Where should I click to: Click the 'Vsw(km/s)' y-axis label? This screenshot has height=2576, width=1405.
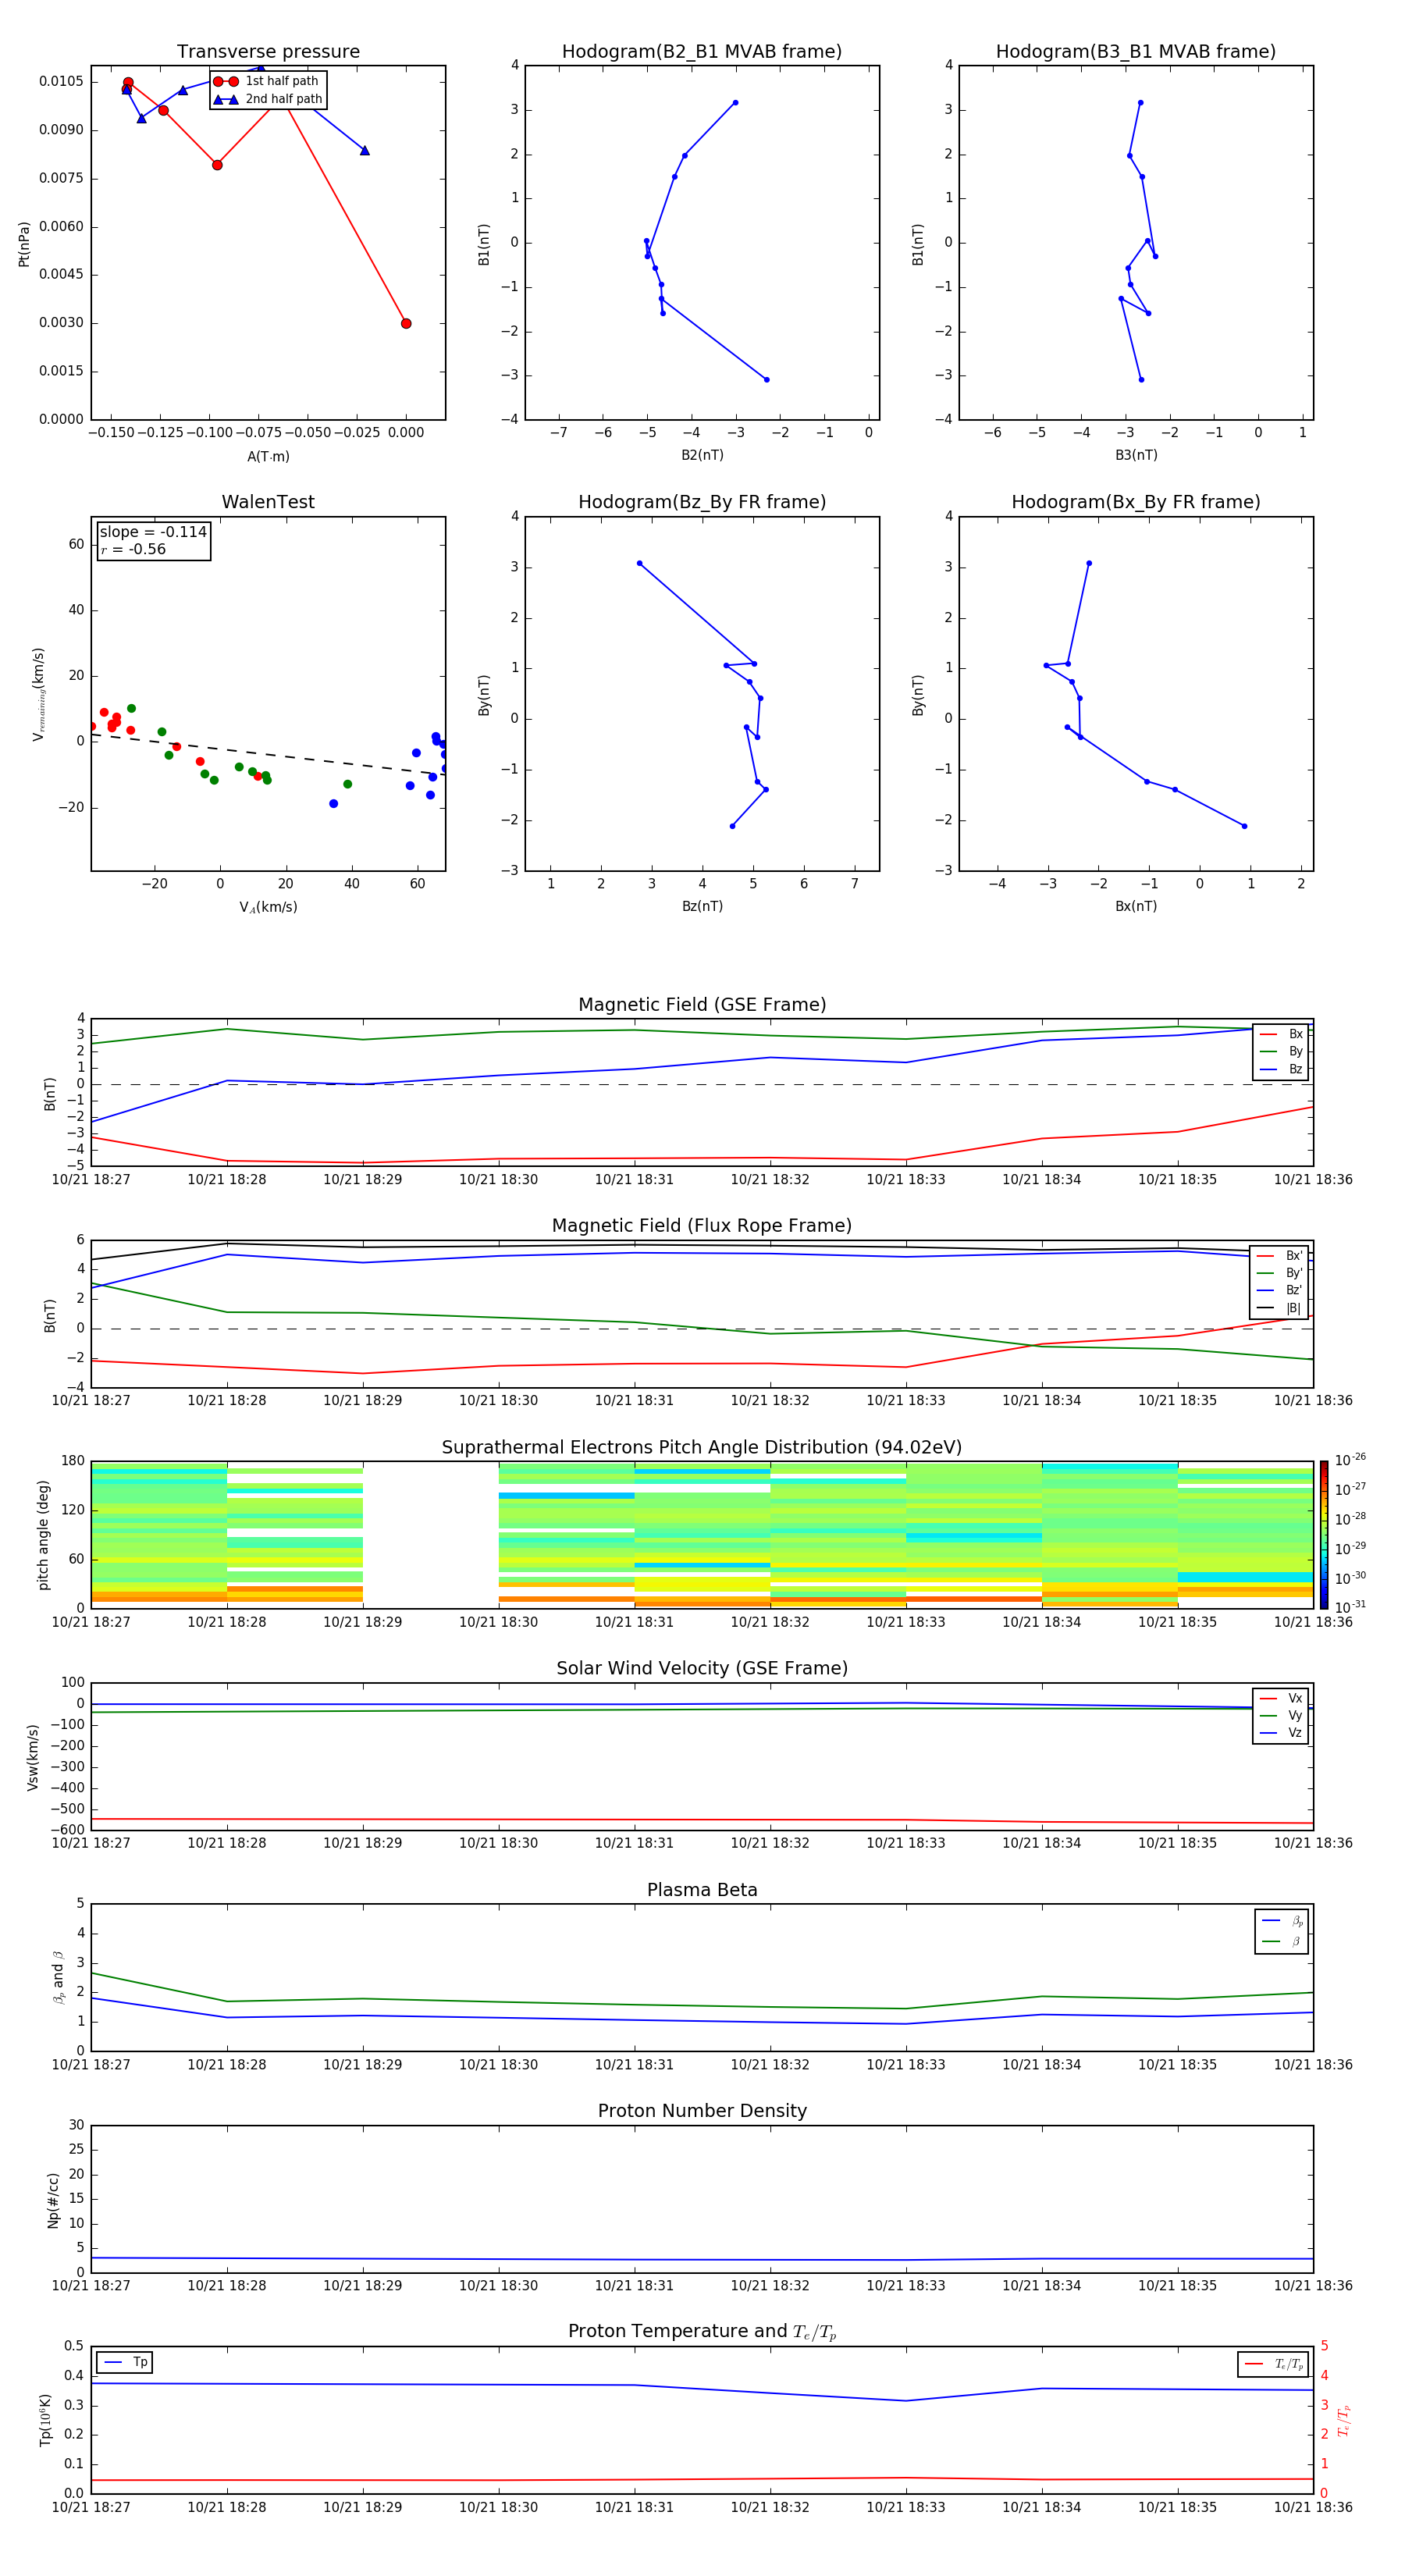33,1757
